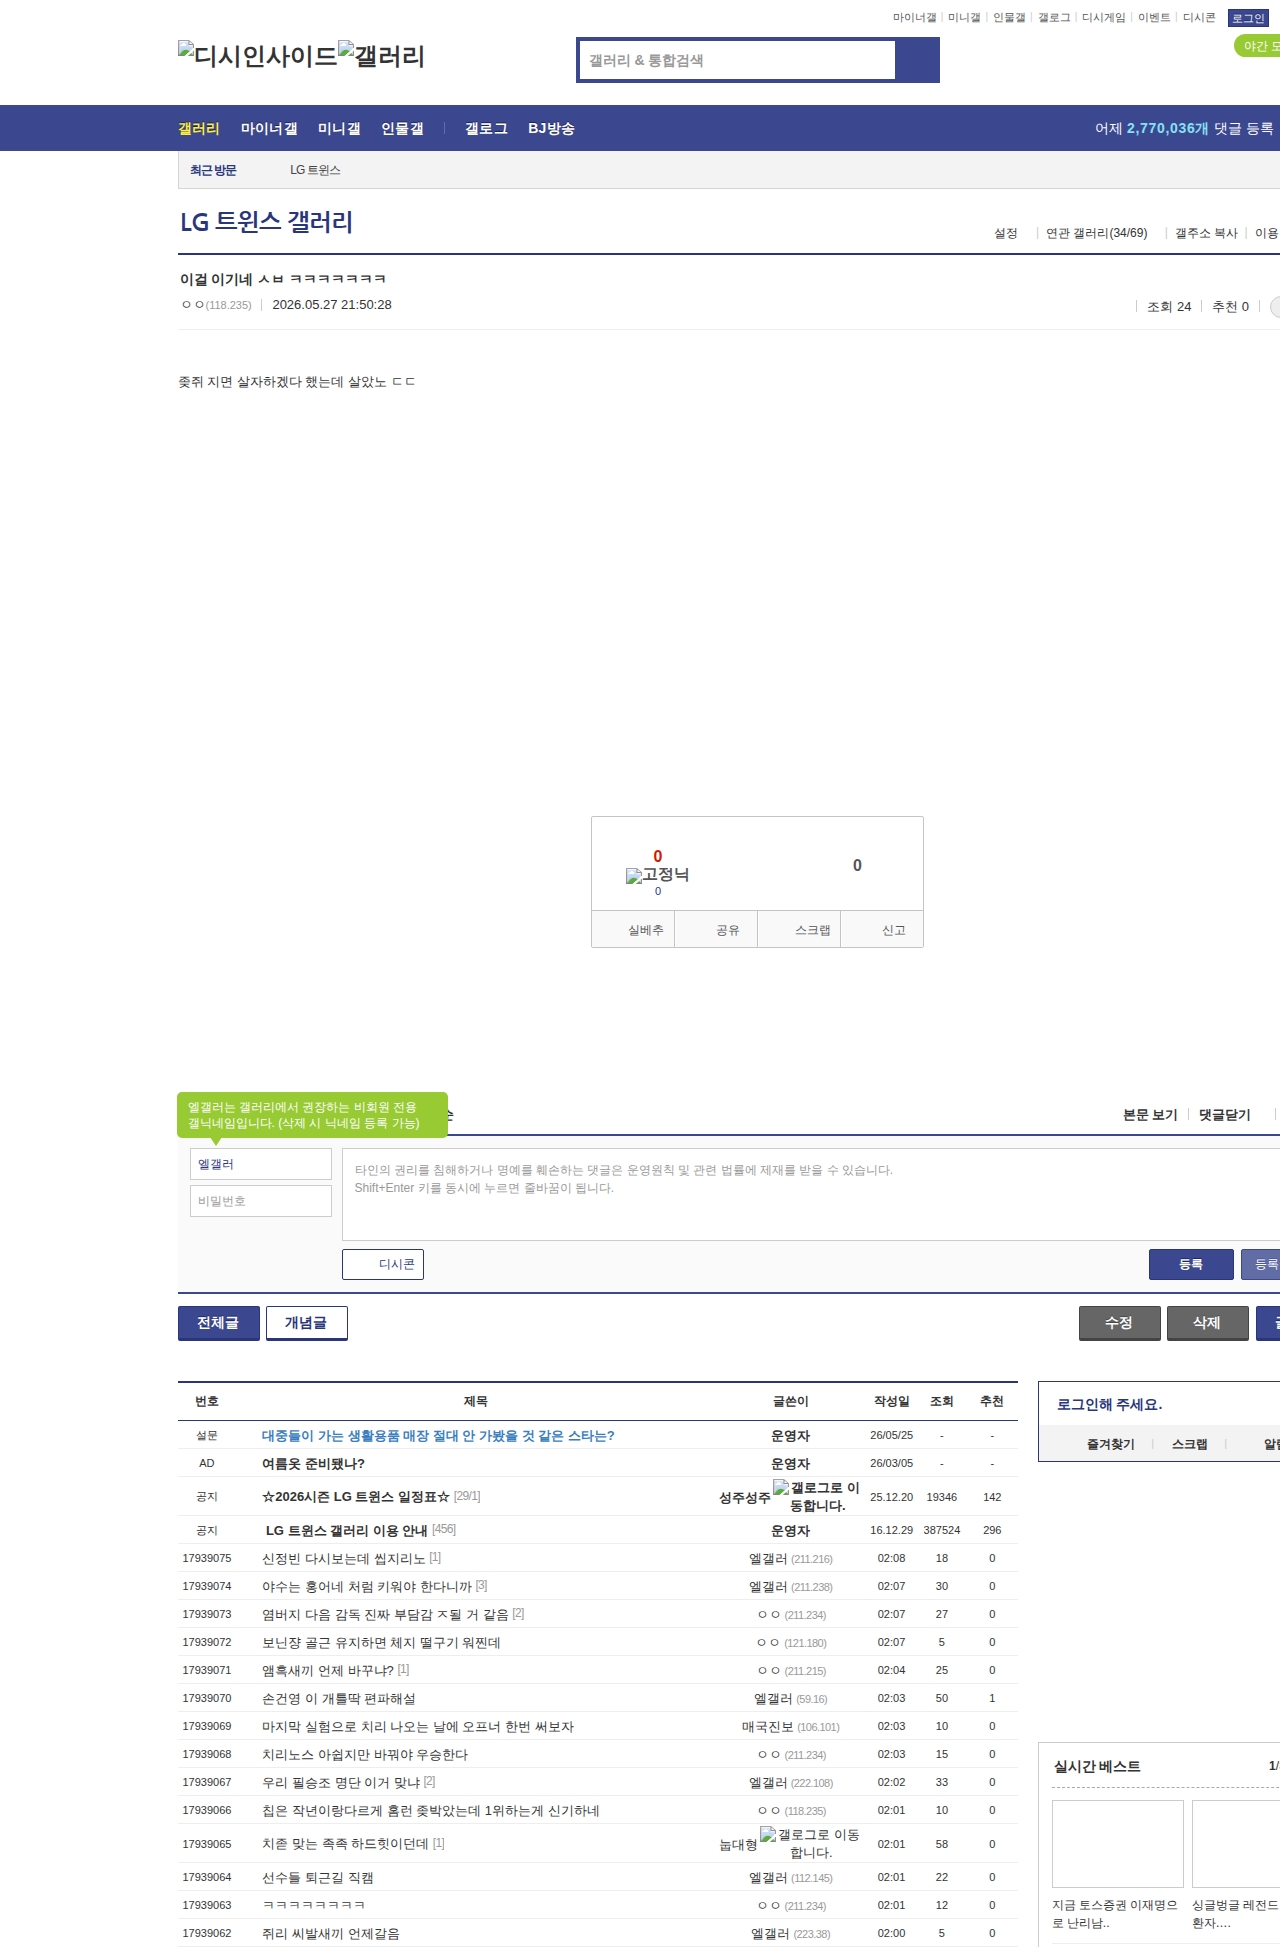Screen dimensions: 1280x1947
Task: Click 스크랩 in the login box
Action: [1189, 1444]
